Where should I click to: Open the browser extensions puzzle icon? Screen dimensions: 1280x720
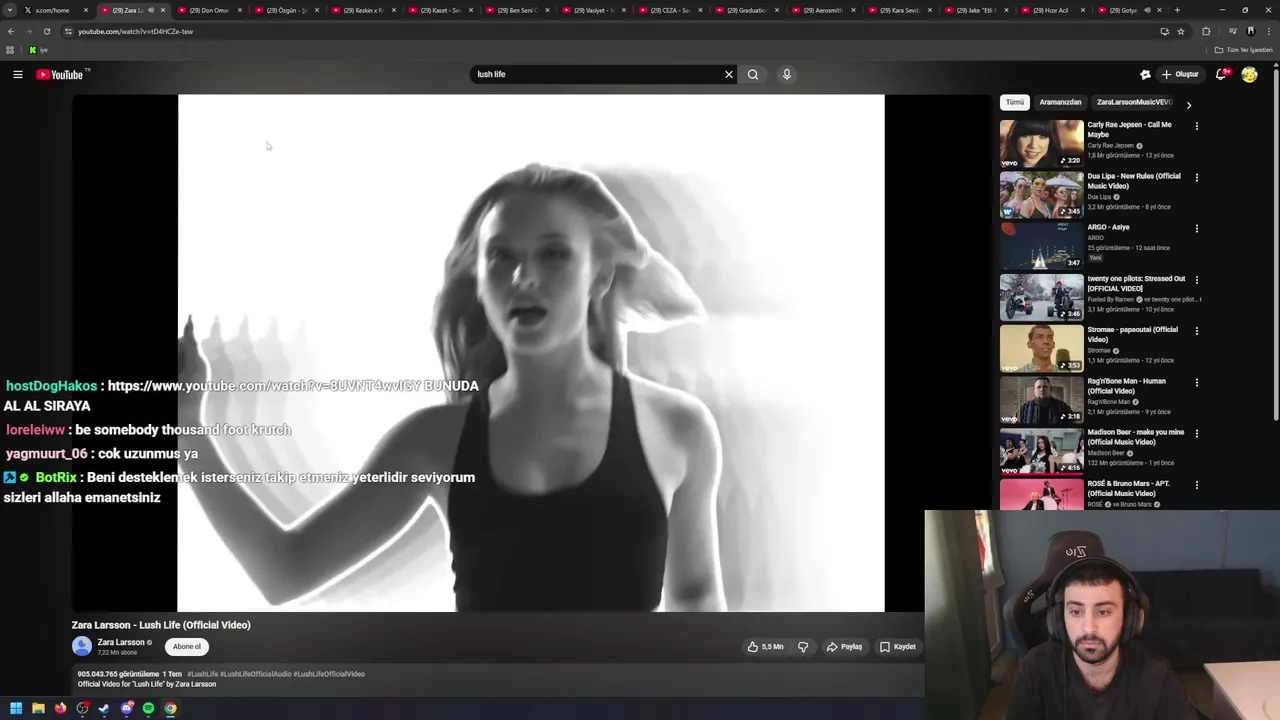coord(1206,31)
